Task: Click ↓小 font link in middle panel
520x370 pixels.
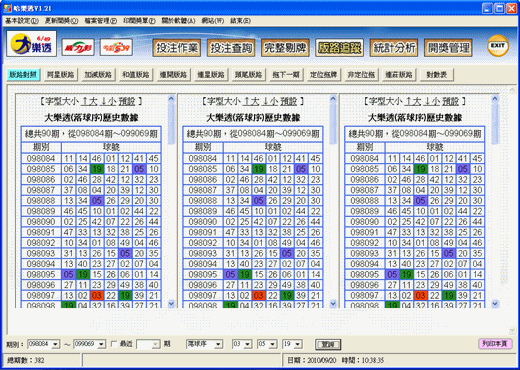Action: click(270, 101)
